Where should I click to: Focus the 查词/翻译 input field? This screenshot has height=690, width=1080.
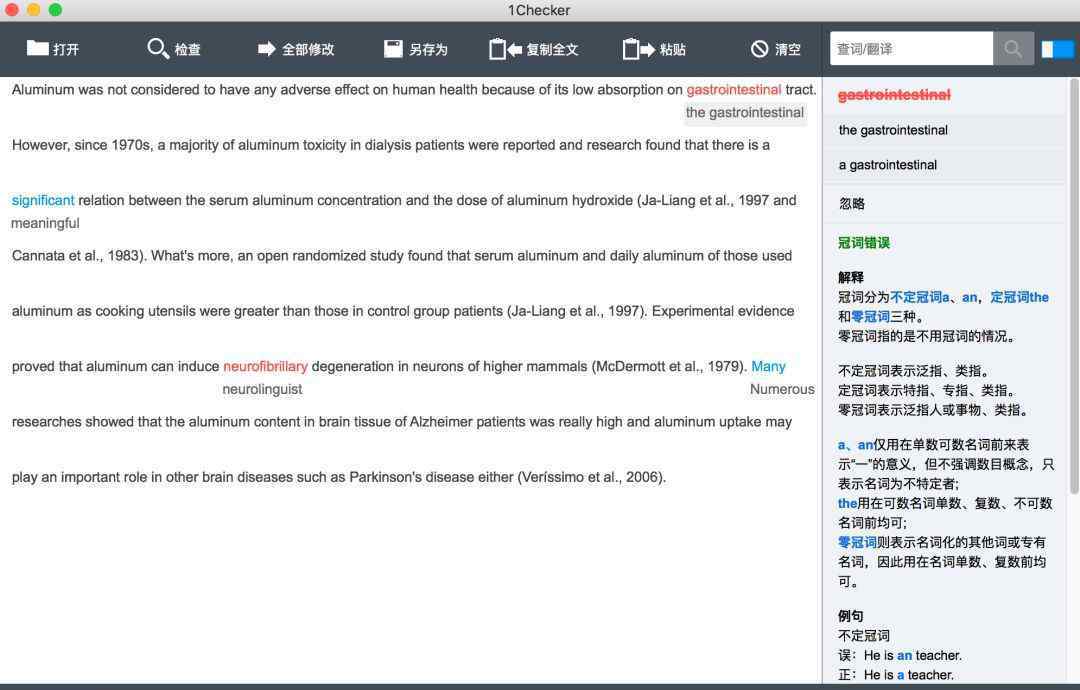click(x=911, y=48)
